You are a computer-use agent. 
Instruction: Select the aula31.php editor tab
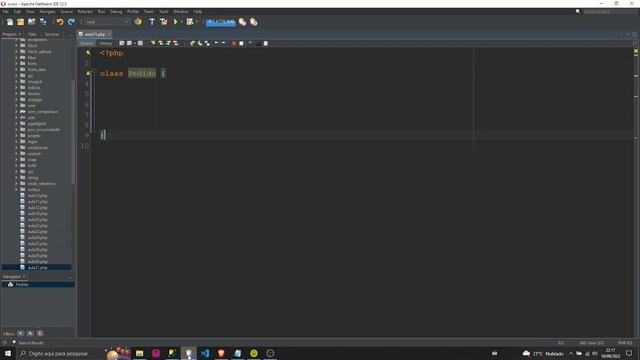coord(94,34)
